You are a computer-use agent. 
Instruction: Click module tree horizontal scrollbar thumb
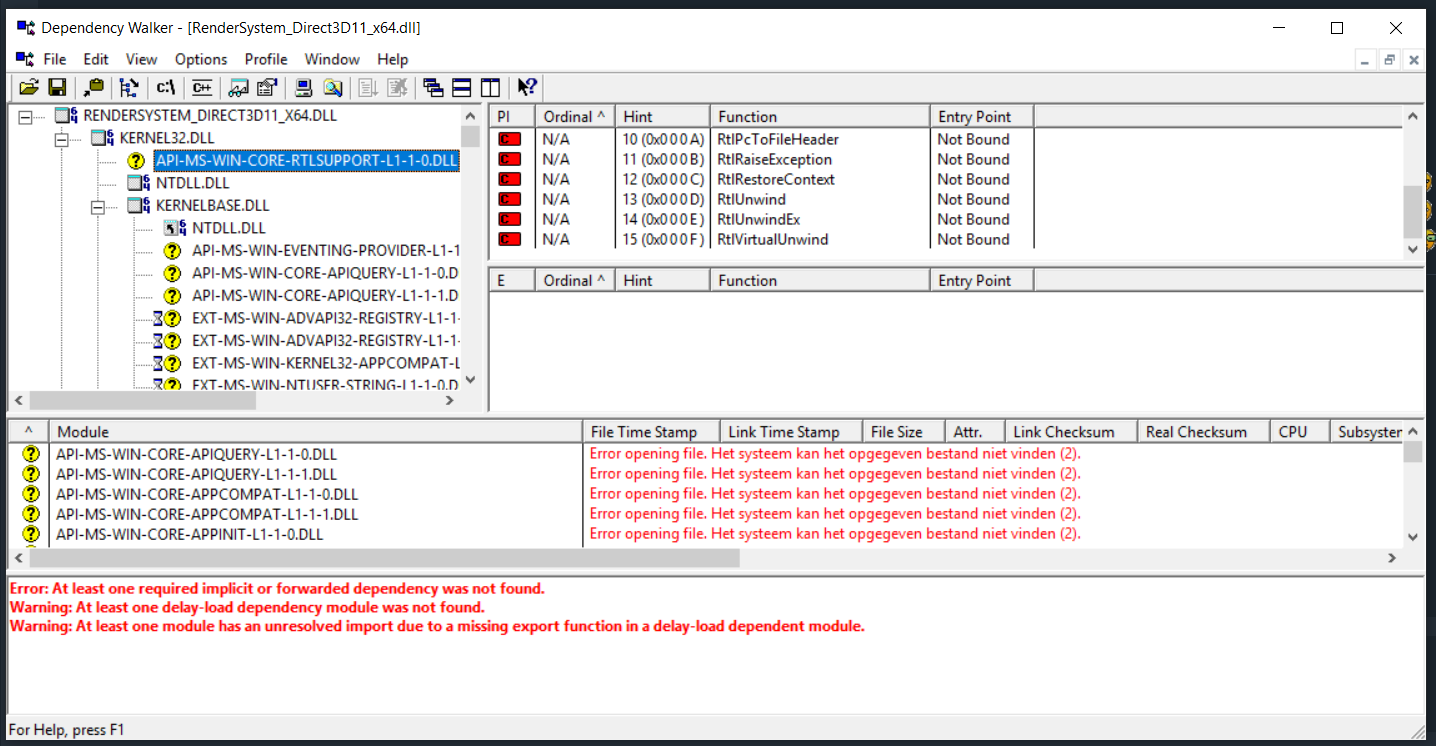pos(142,400)
